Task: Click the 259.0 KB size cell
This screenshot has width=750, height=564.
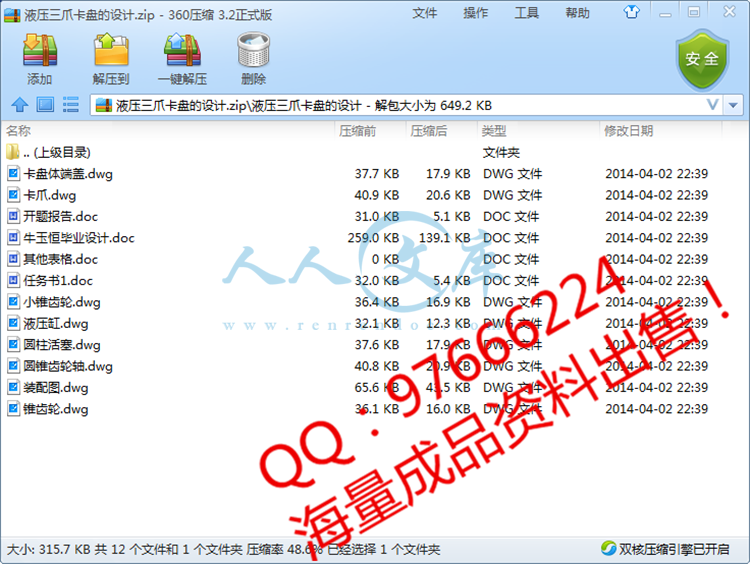Action: click(x=374, y=238)
